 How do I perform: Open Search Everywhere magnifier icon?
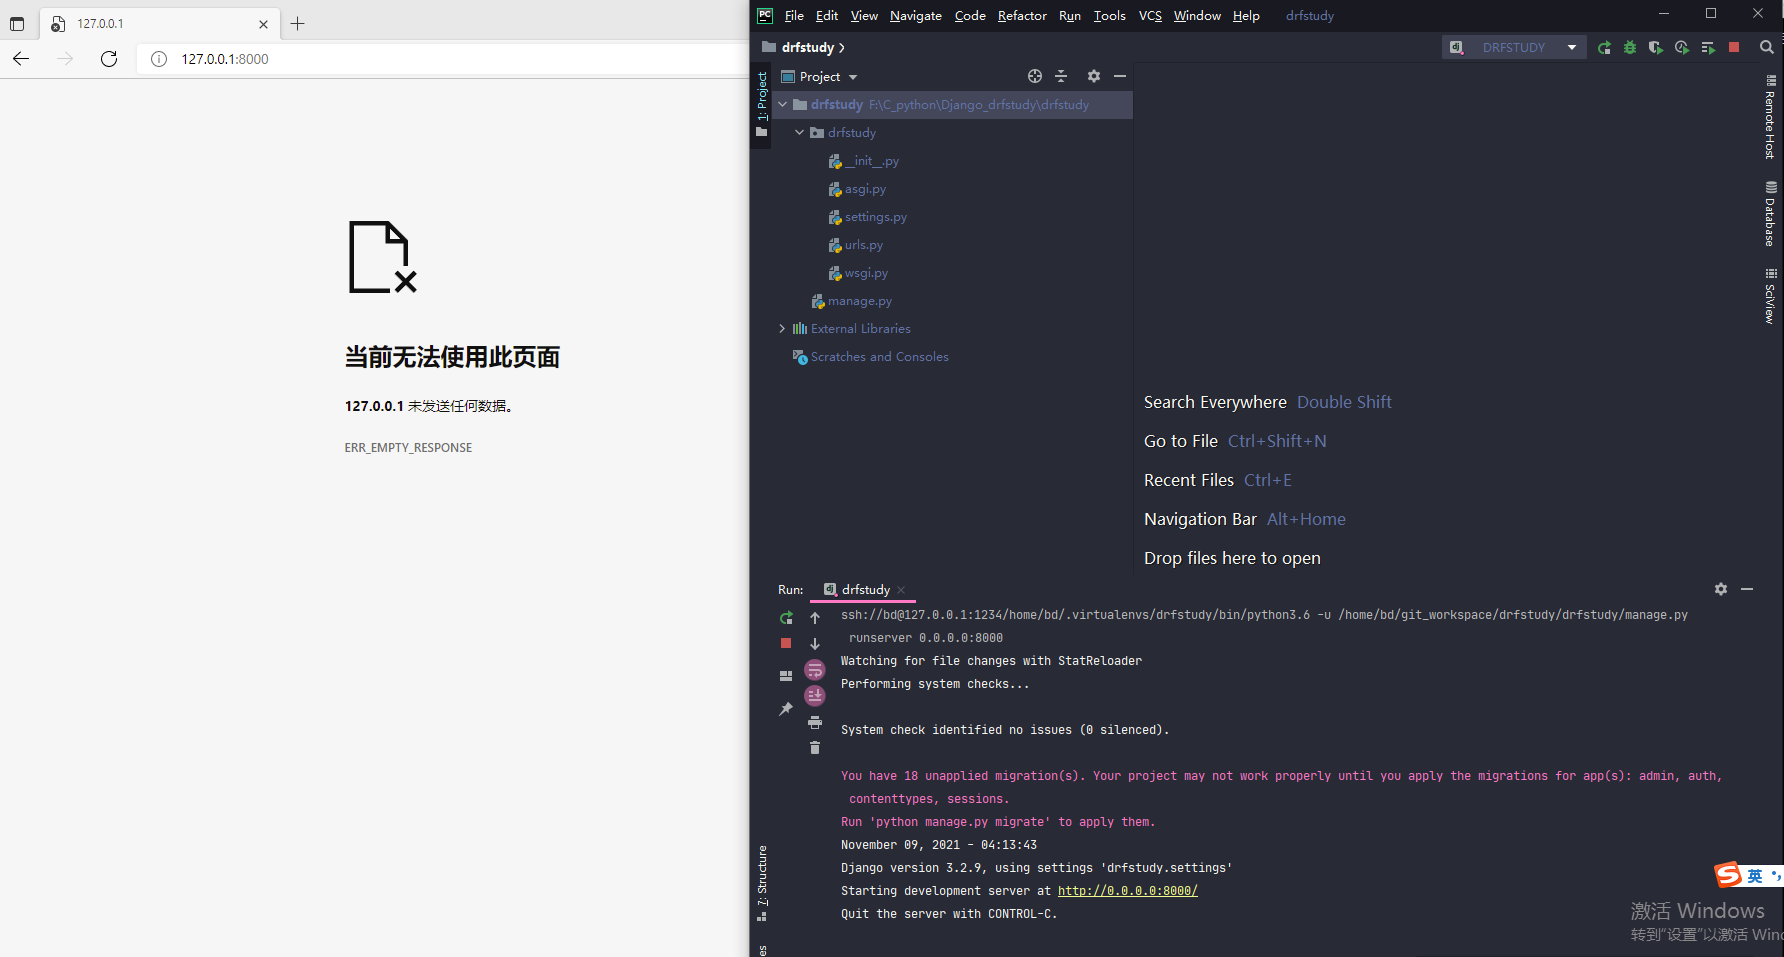[1767, 47]
